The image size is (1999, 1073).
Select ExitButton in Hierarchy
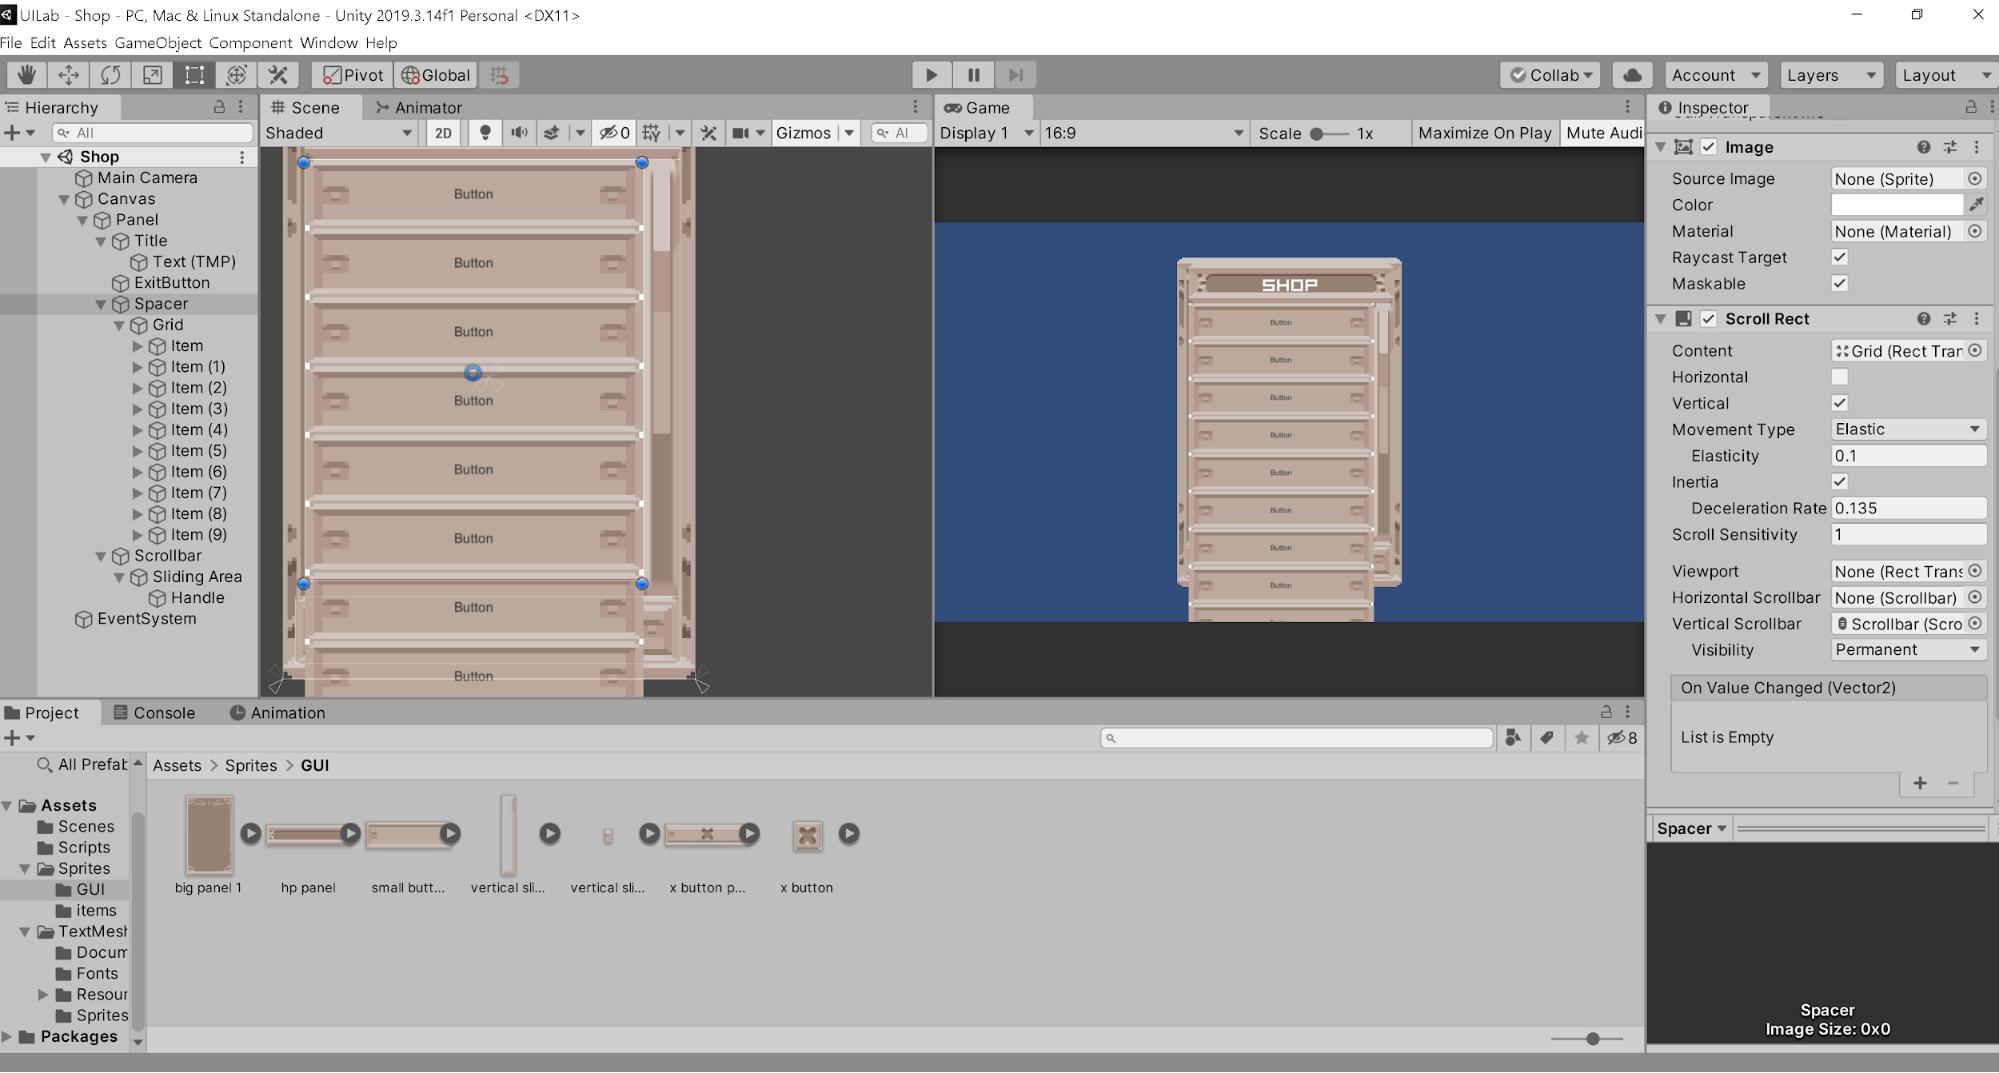[172, 283]
